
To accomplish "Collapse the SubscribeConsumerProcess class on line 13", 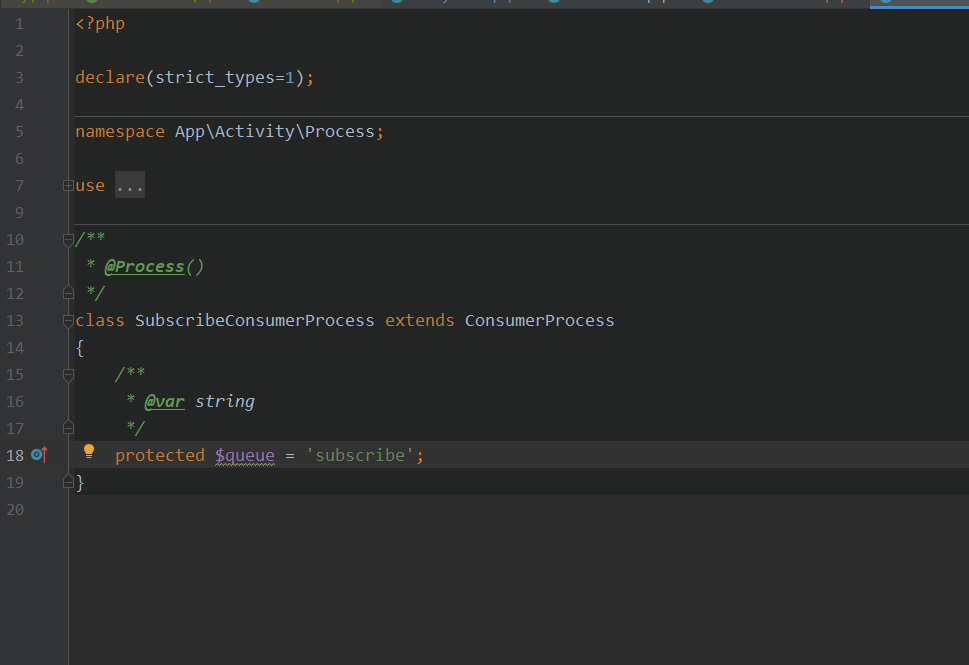I will [x=69, y=320].
